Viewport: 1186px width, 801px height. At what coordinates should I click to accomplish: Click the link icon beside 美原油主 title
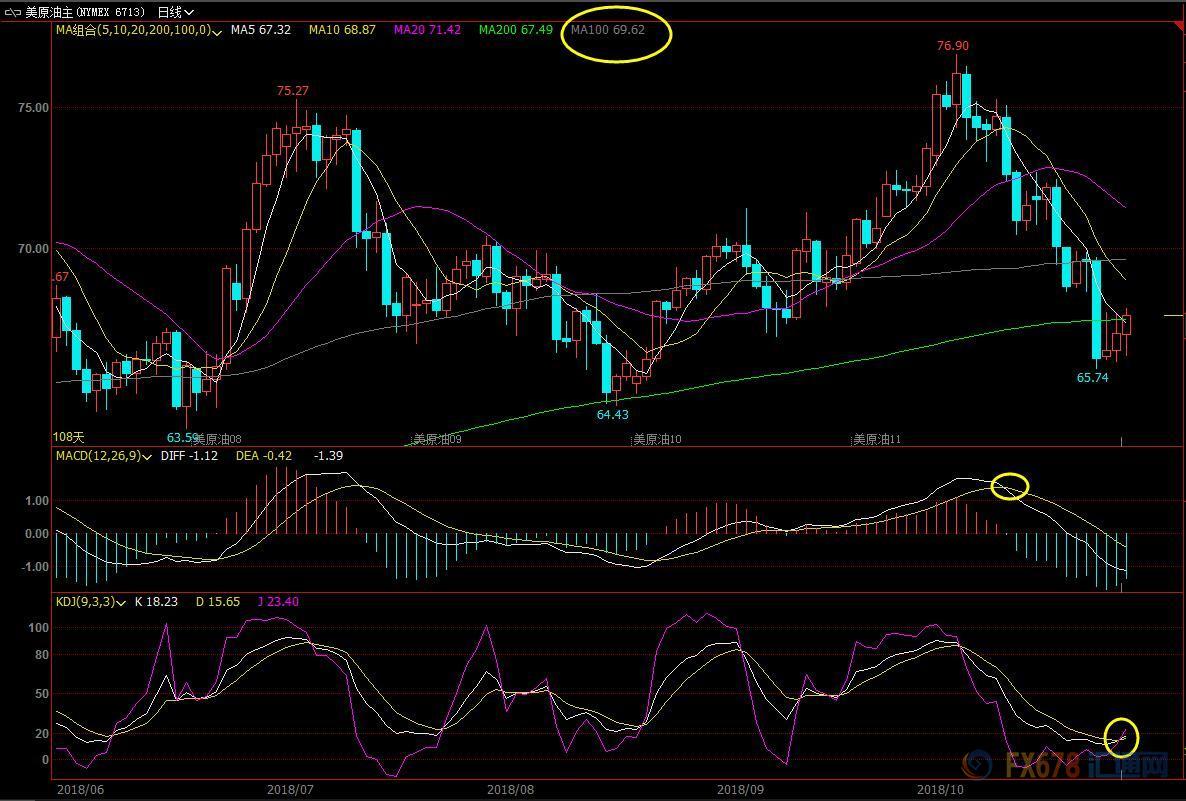tap(13, 11)
